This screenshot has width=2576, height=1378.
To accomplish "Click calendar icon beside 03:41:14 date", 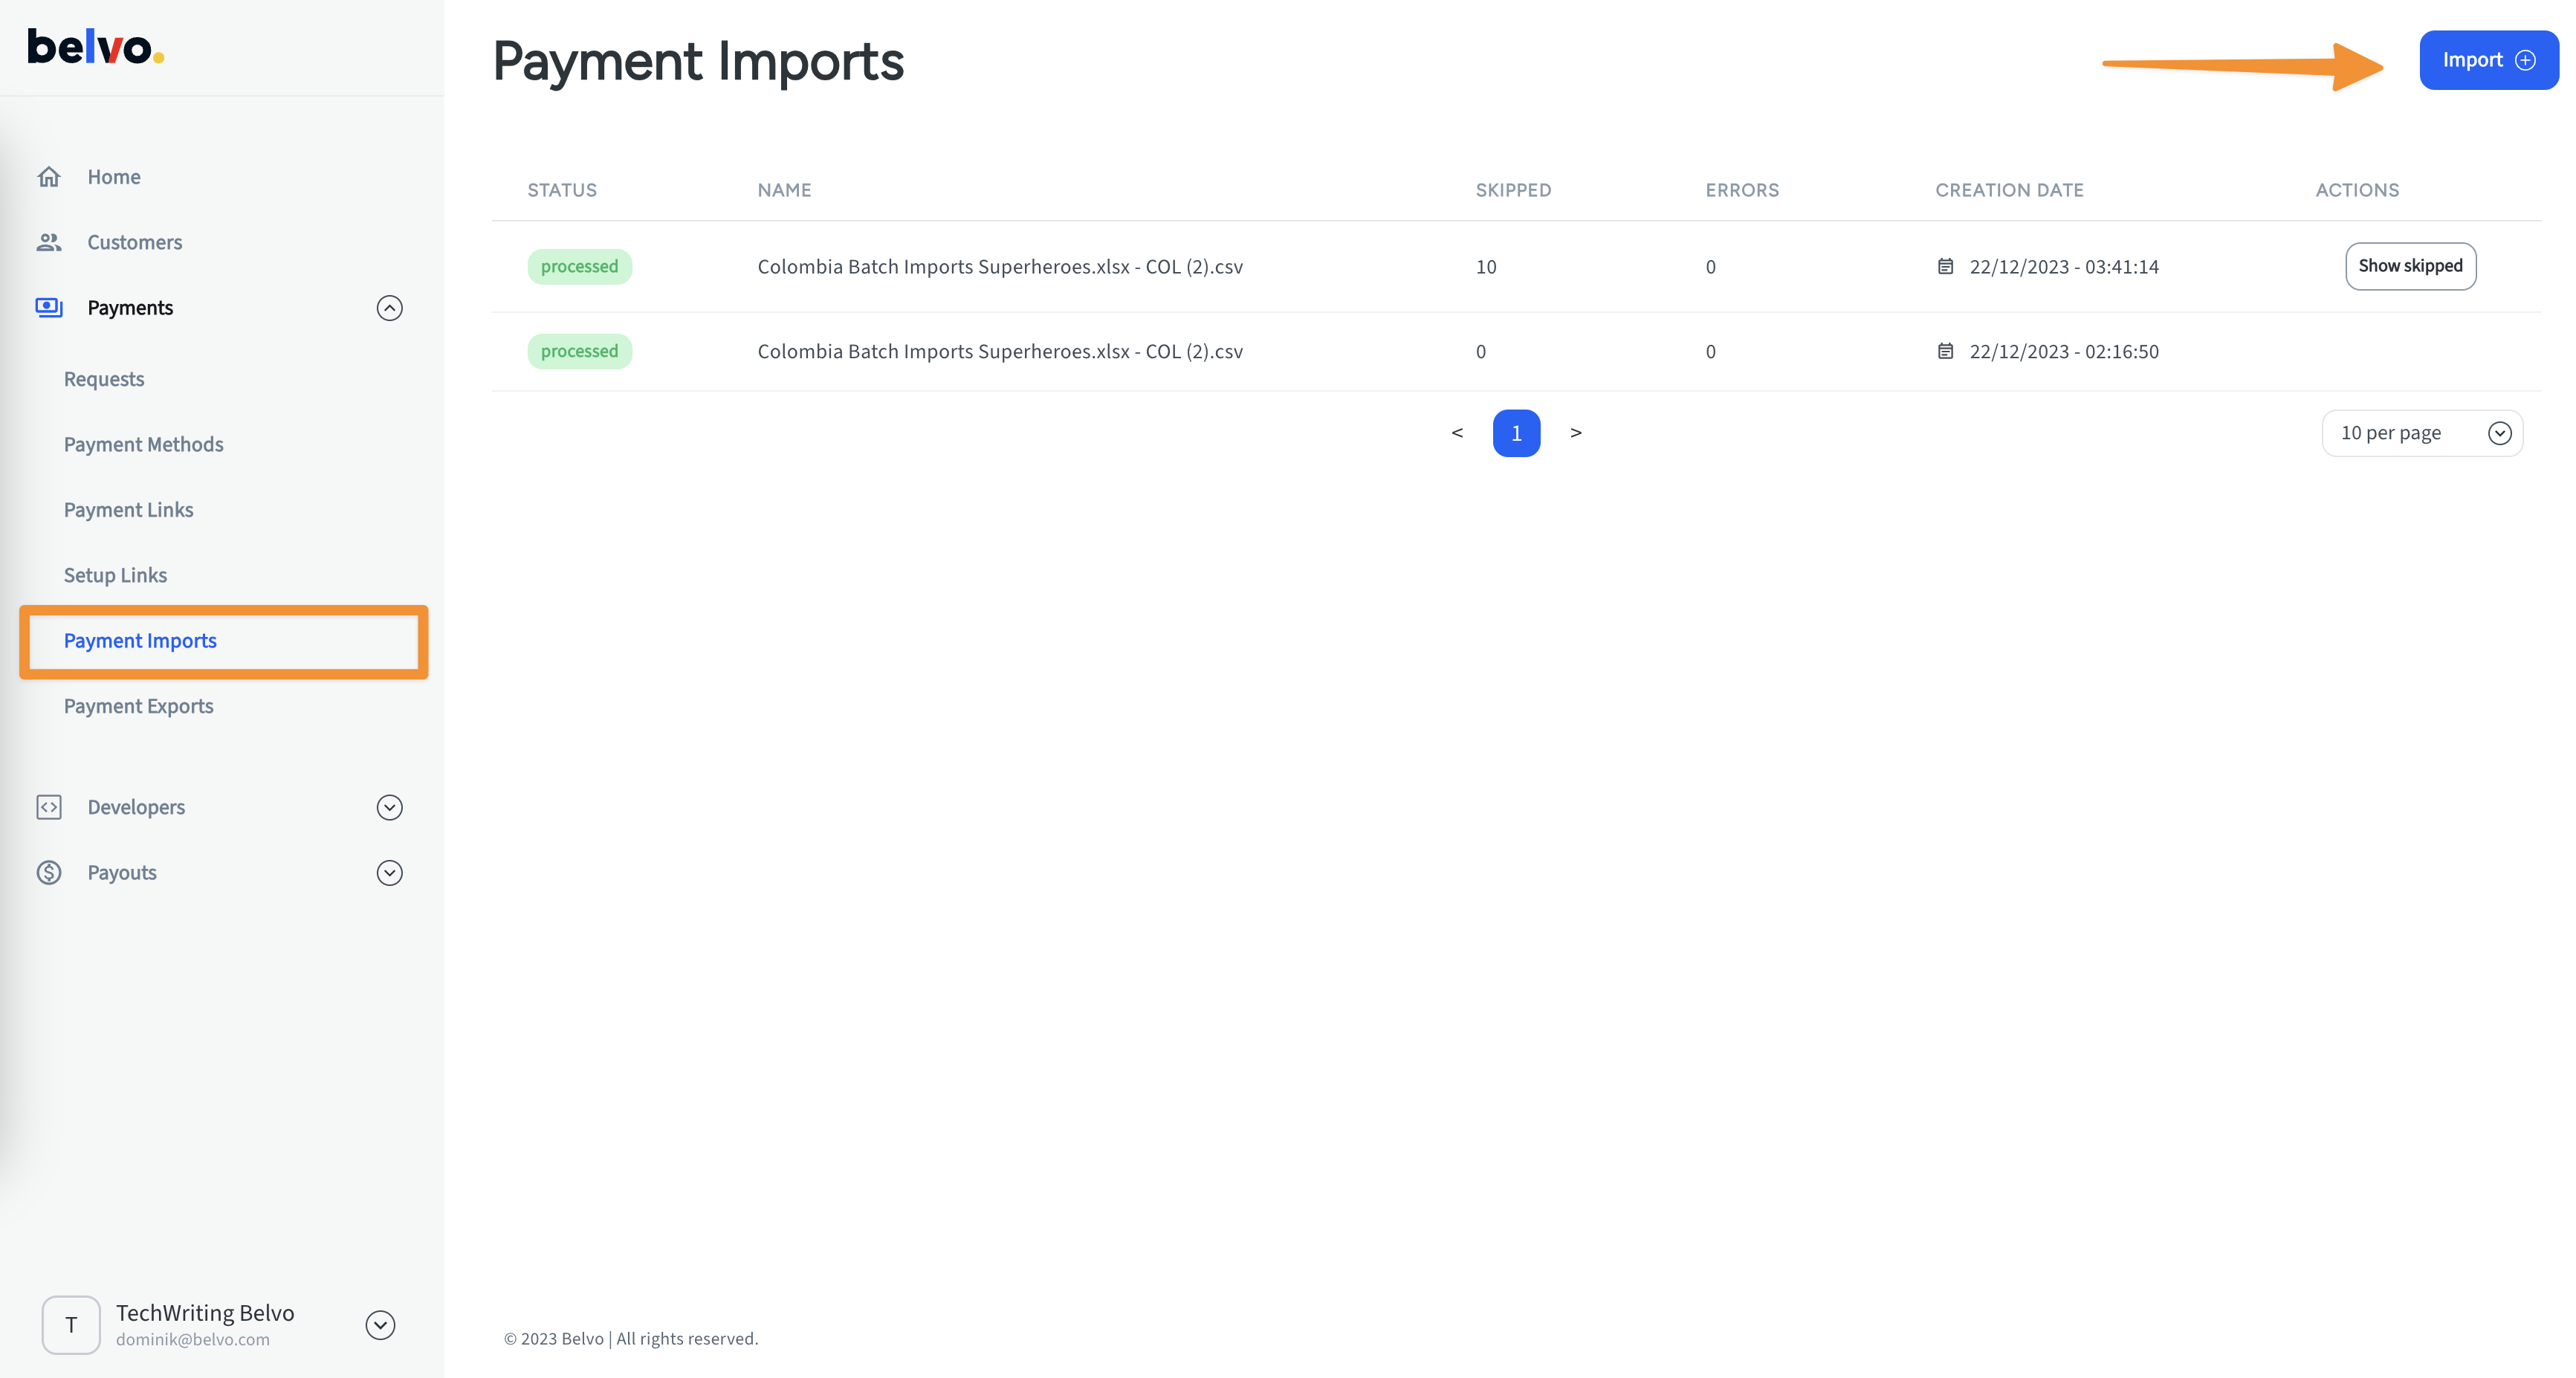I will [x=1945, y=266].
